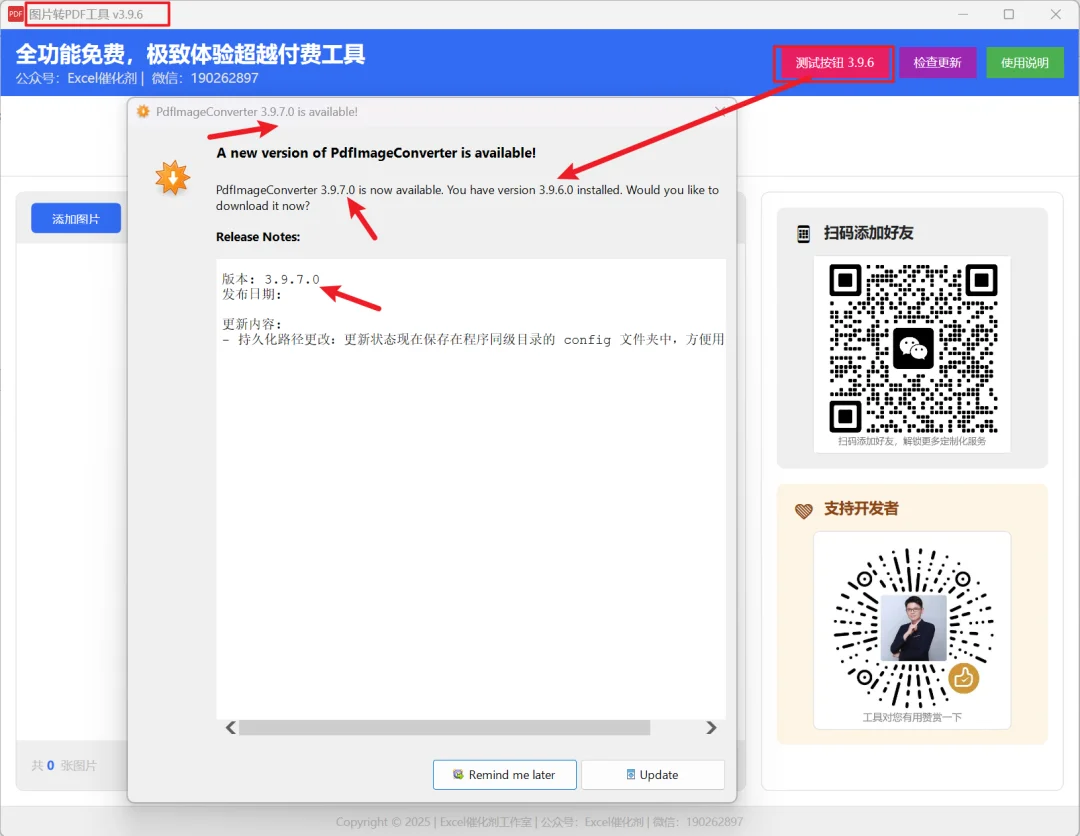Viewport: 1080px width, 836px height.
Task: Click the text 版本: 3.9.7.0
Action: click(x=271, y=279)
